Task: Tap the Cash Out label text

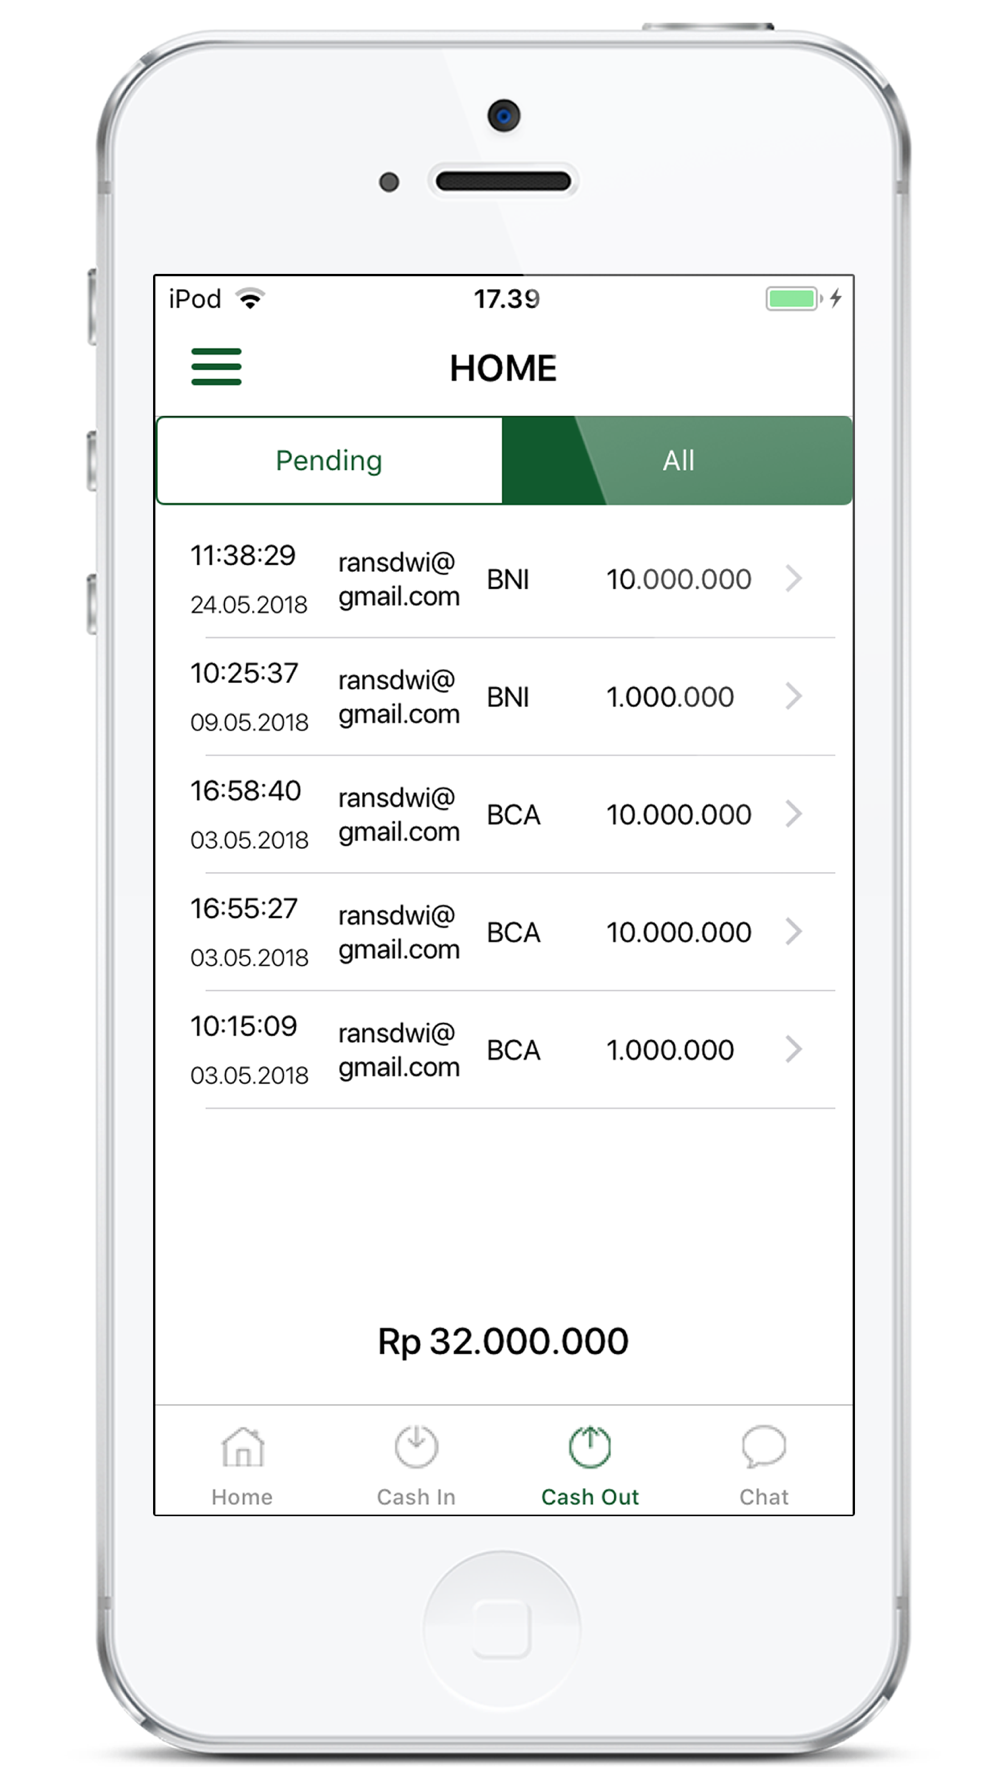Action: coord(590,1497)
